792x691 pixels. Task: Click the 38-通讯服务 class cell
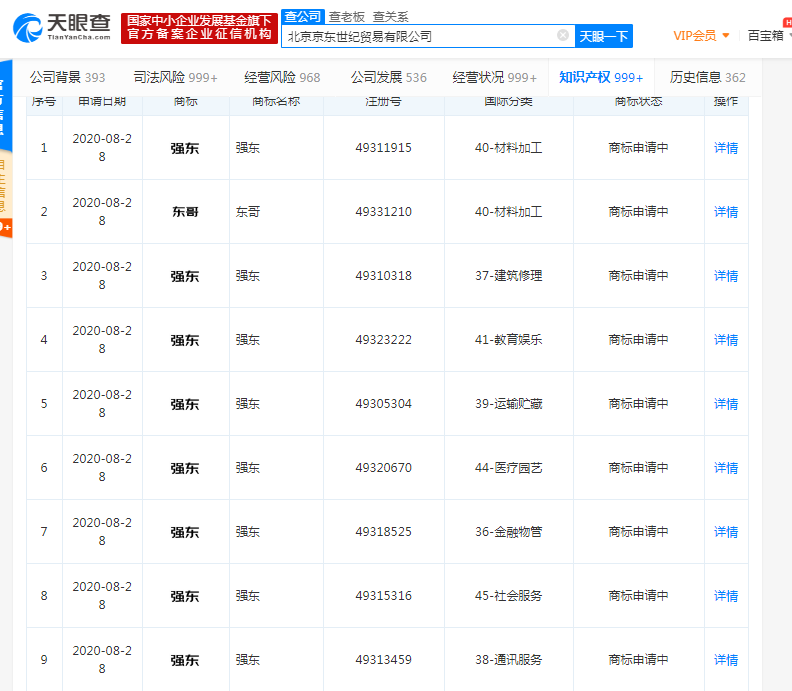tap(509, 660)
